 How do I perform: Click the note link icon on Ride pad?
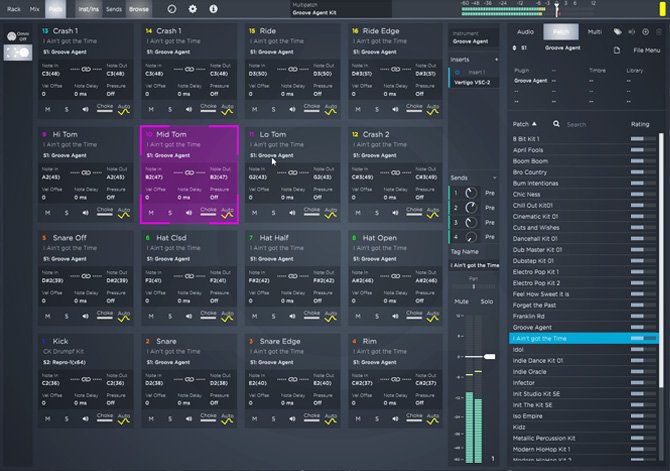pos(293,68)
